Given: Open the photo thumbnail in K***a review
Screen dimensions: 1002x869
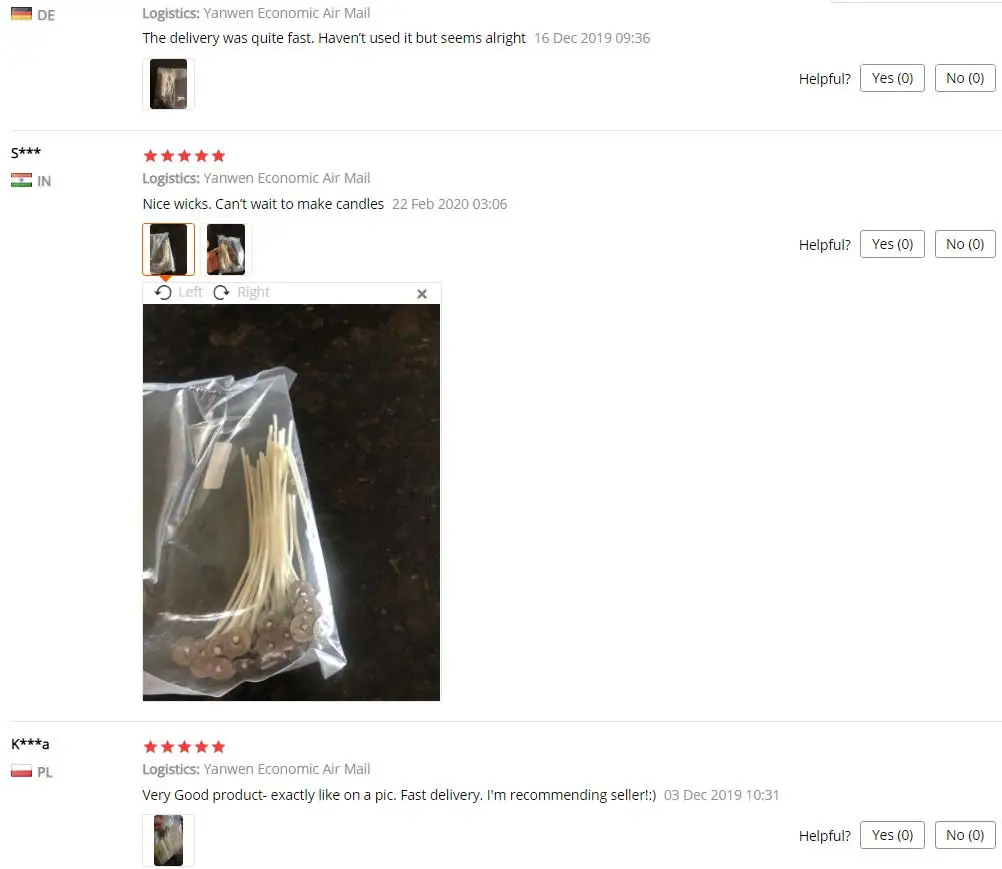Looking at the screenshot, I should [x=169, y=840].
